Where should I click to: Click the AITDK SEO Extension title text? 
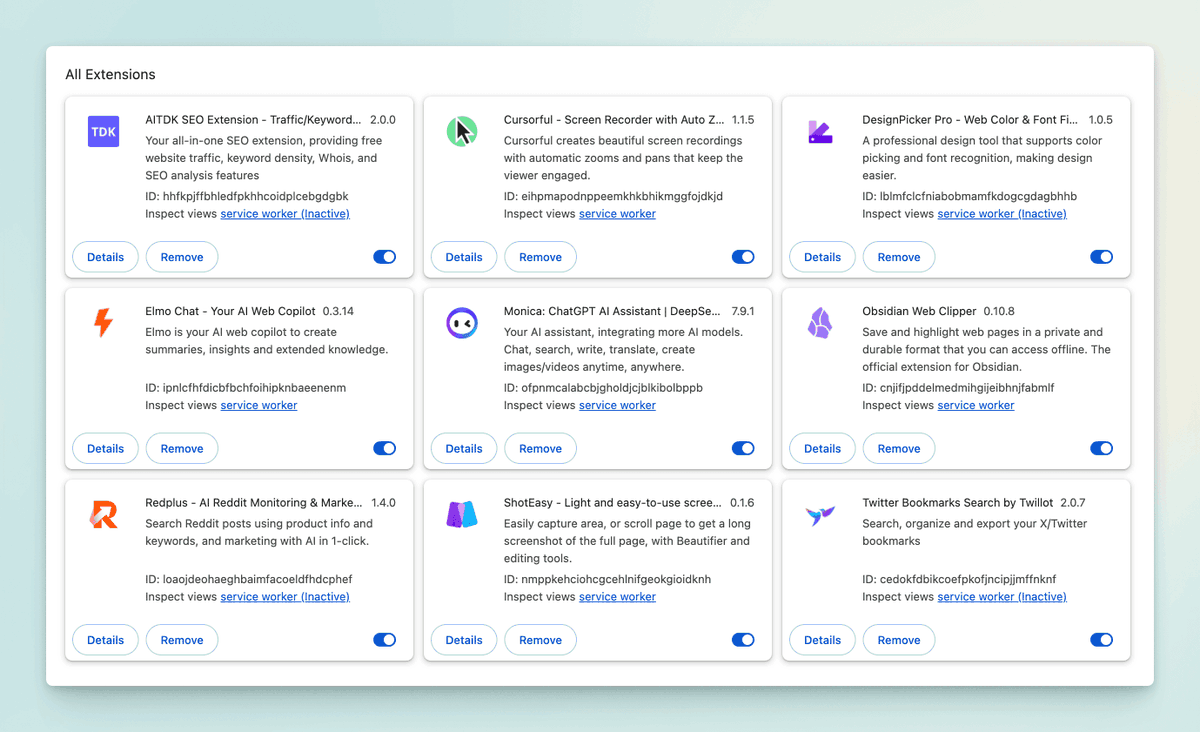pyautogui.click(x=253, y=120)
